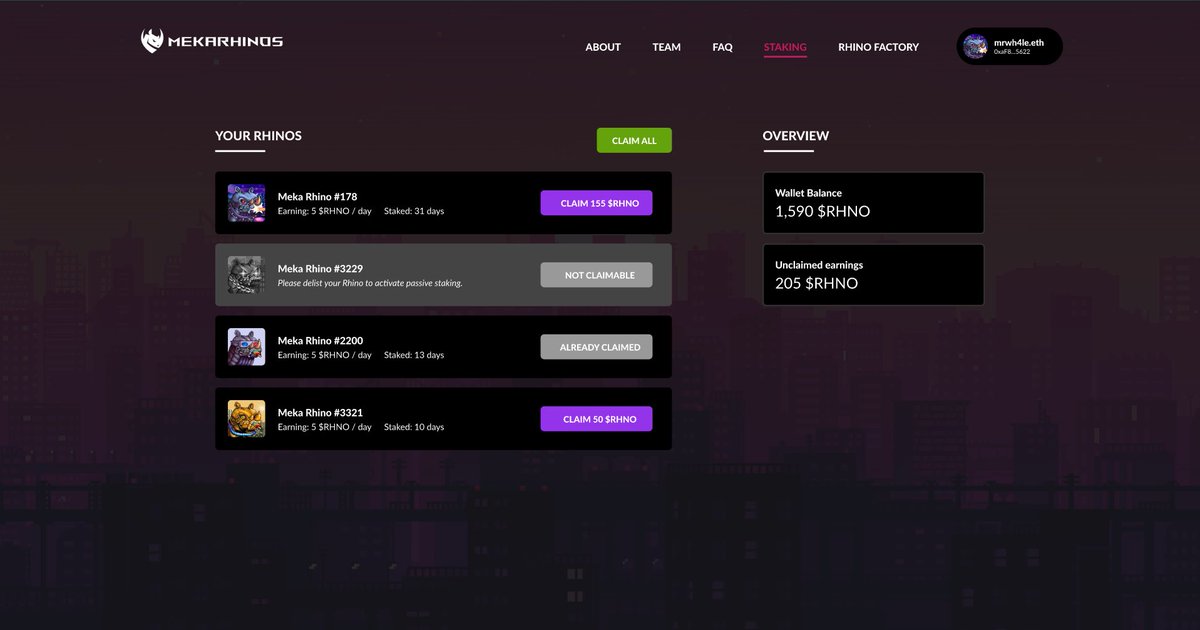Image resolution: width=1200 pixels, height=630 pixels.
Task: Open the mrwh4le.eth wallet account button
Action: (x=1009, y=46)
